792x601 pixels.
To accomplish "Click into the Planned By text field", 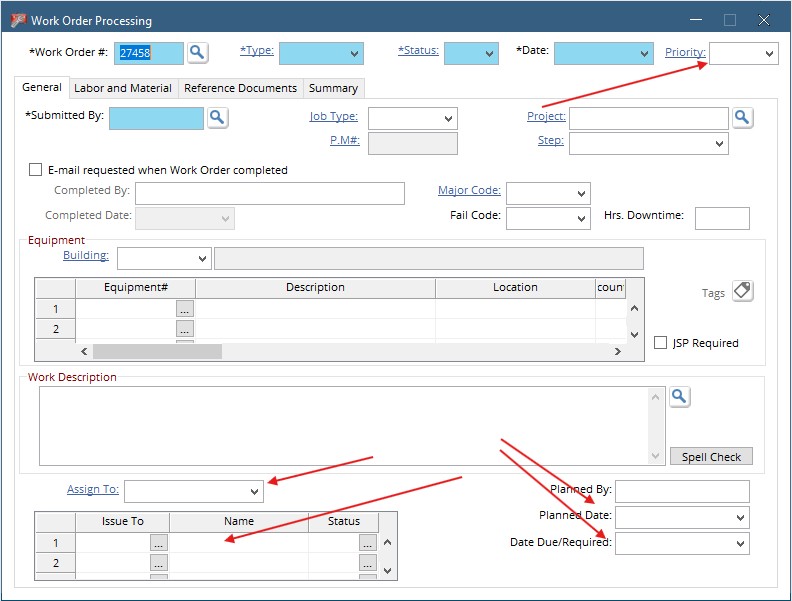I will pos(682,491).
